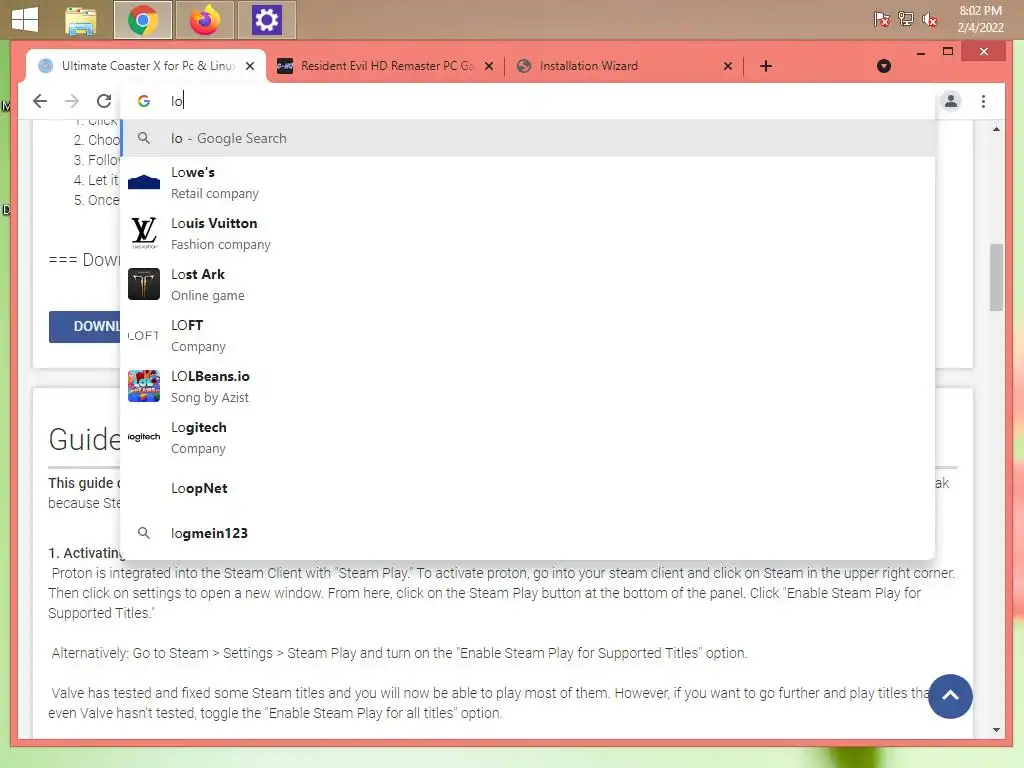
Task: Switch to Resident Evil HD Remaster tab
Action: [x=385, y=66]
